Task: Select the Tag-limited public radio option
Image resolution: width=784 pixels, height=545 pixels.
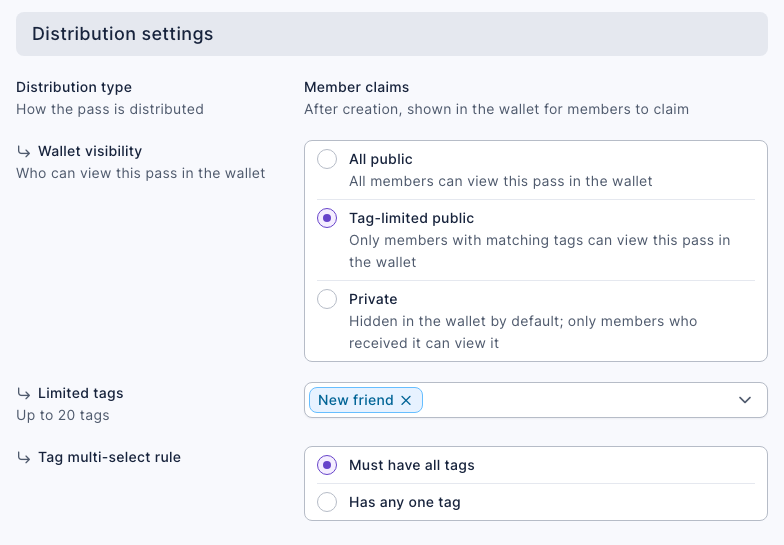Action: click(327, 218)
